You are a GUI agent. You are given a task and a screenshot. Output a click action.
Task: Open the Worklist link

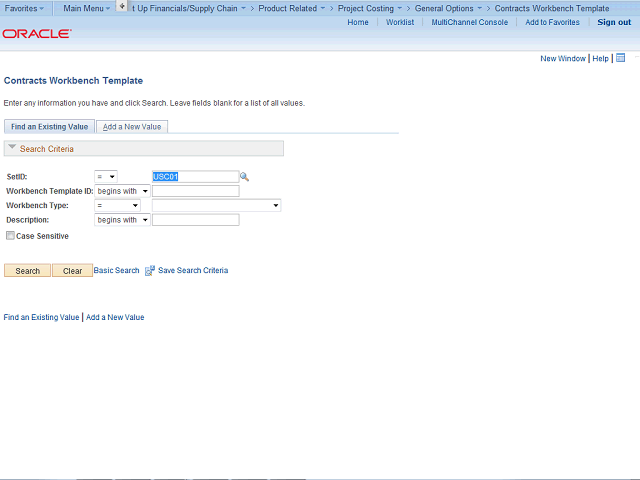pyautogui.click(x=400, y=22)
